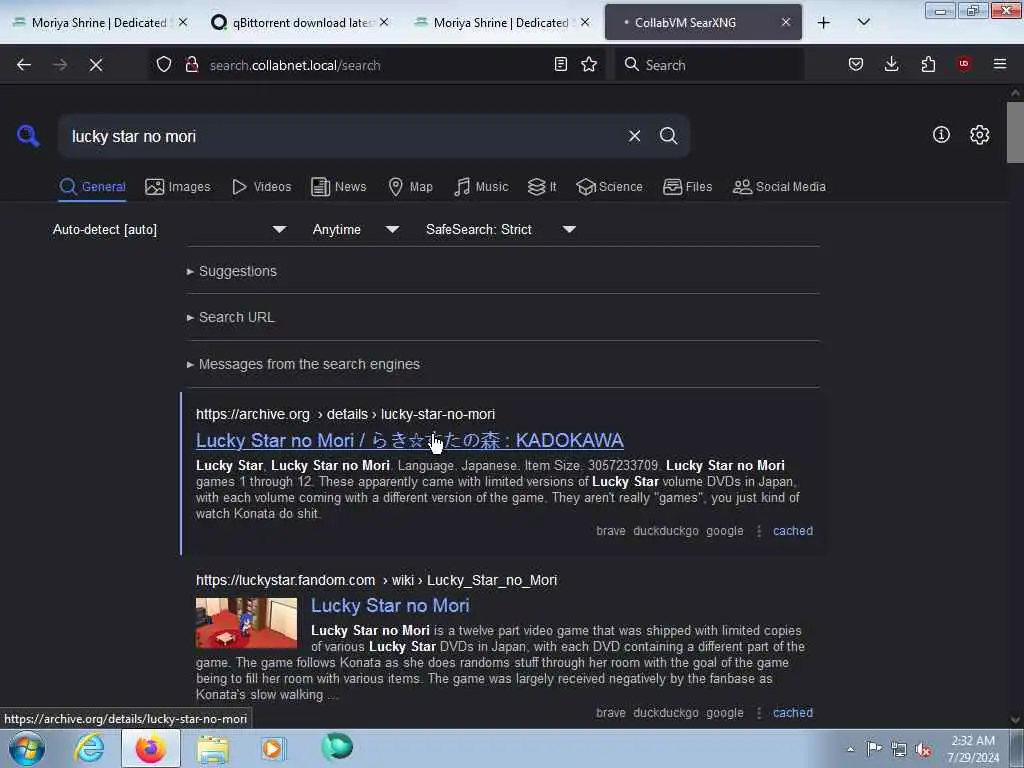Viewport: 1024px width, 768px height.
Task: Click the back navigation arrow
Action: coord(24,65)
